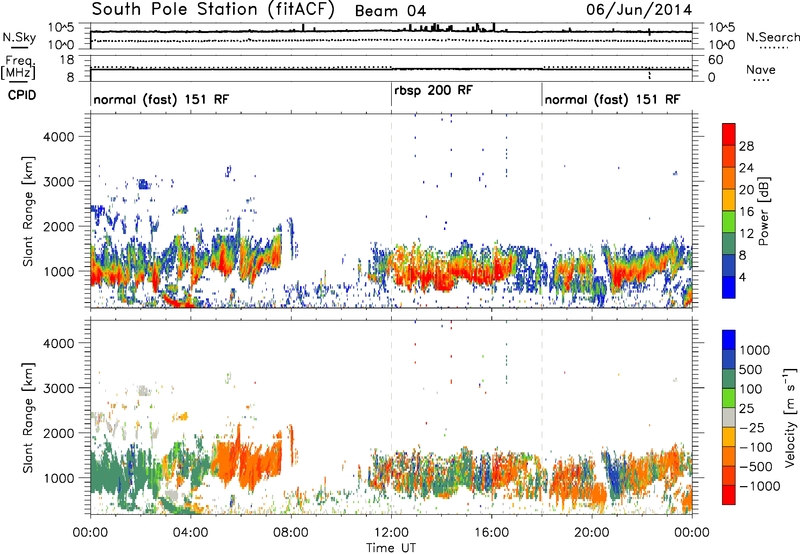This screenshot has height=554, width=800.
Task: Click the 'N.Search' legend label
Action: click(x=772, y=37)
